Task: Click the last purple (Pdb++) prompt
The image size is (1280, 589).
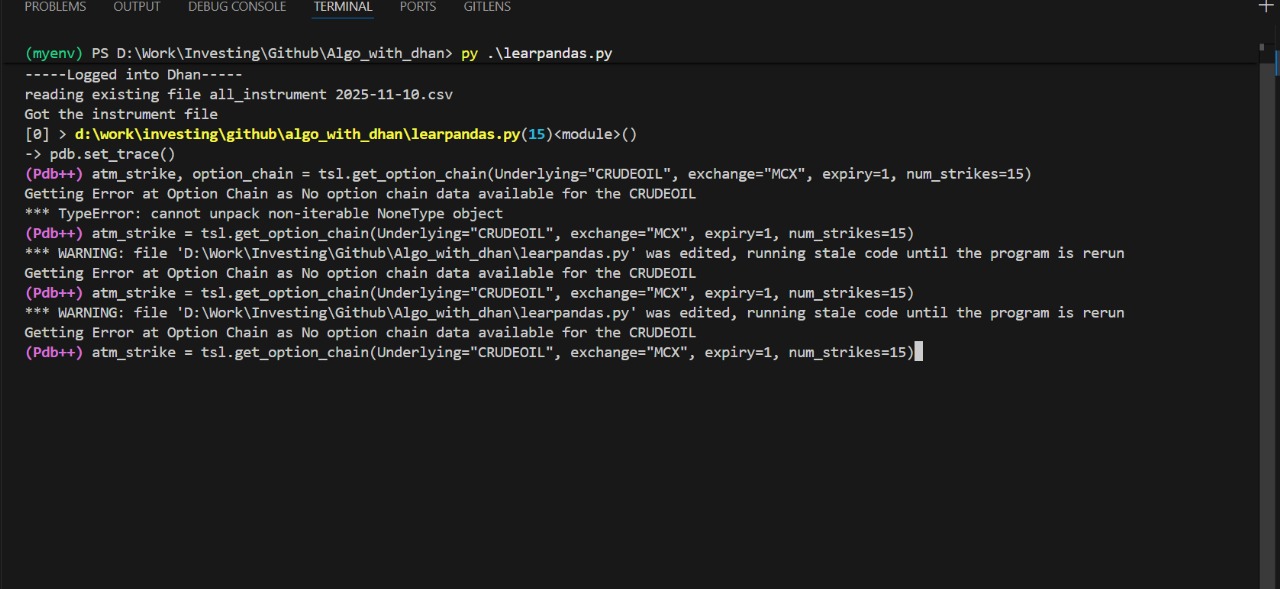Action: click(x=54, y=352)
